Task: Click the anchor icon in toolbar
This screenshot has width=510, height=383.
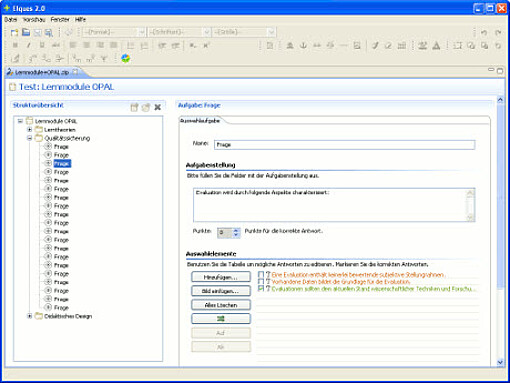Action: point(303,45)
